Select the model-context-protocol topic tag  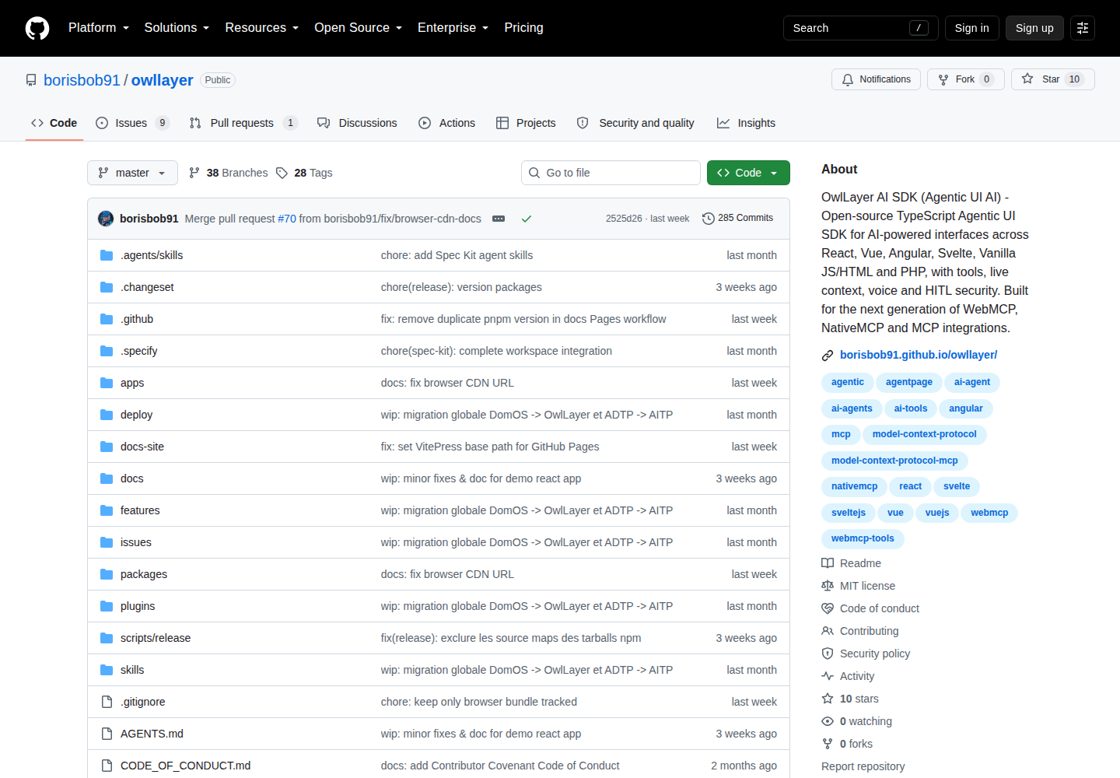click(924, 434)
